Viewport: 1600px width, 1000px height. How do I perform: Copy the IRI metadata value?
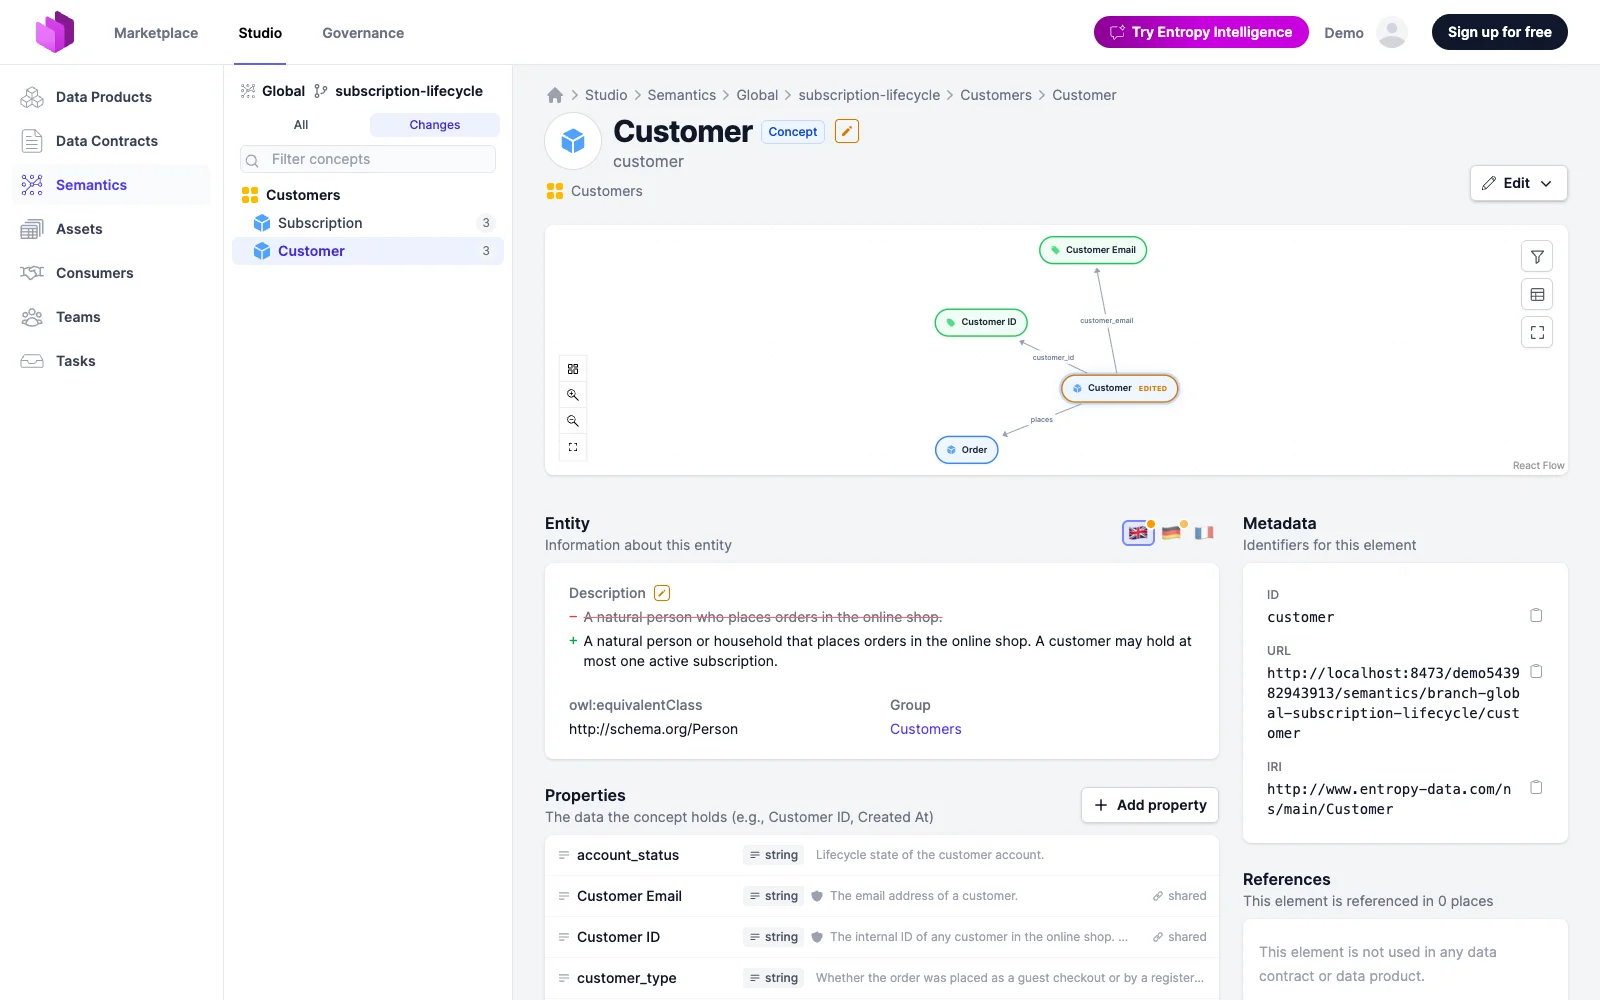[1536, 787]
